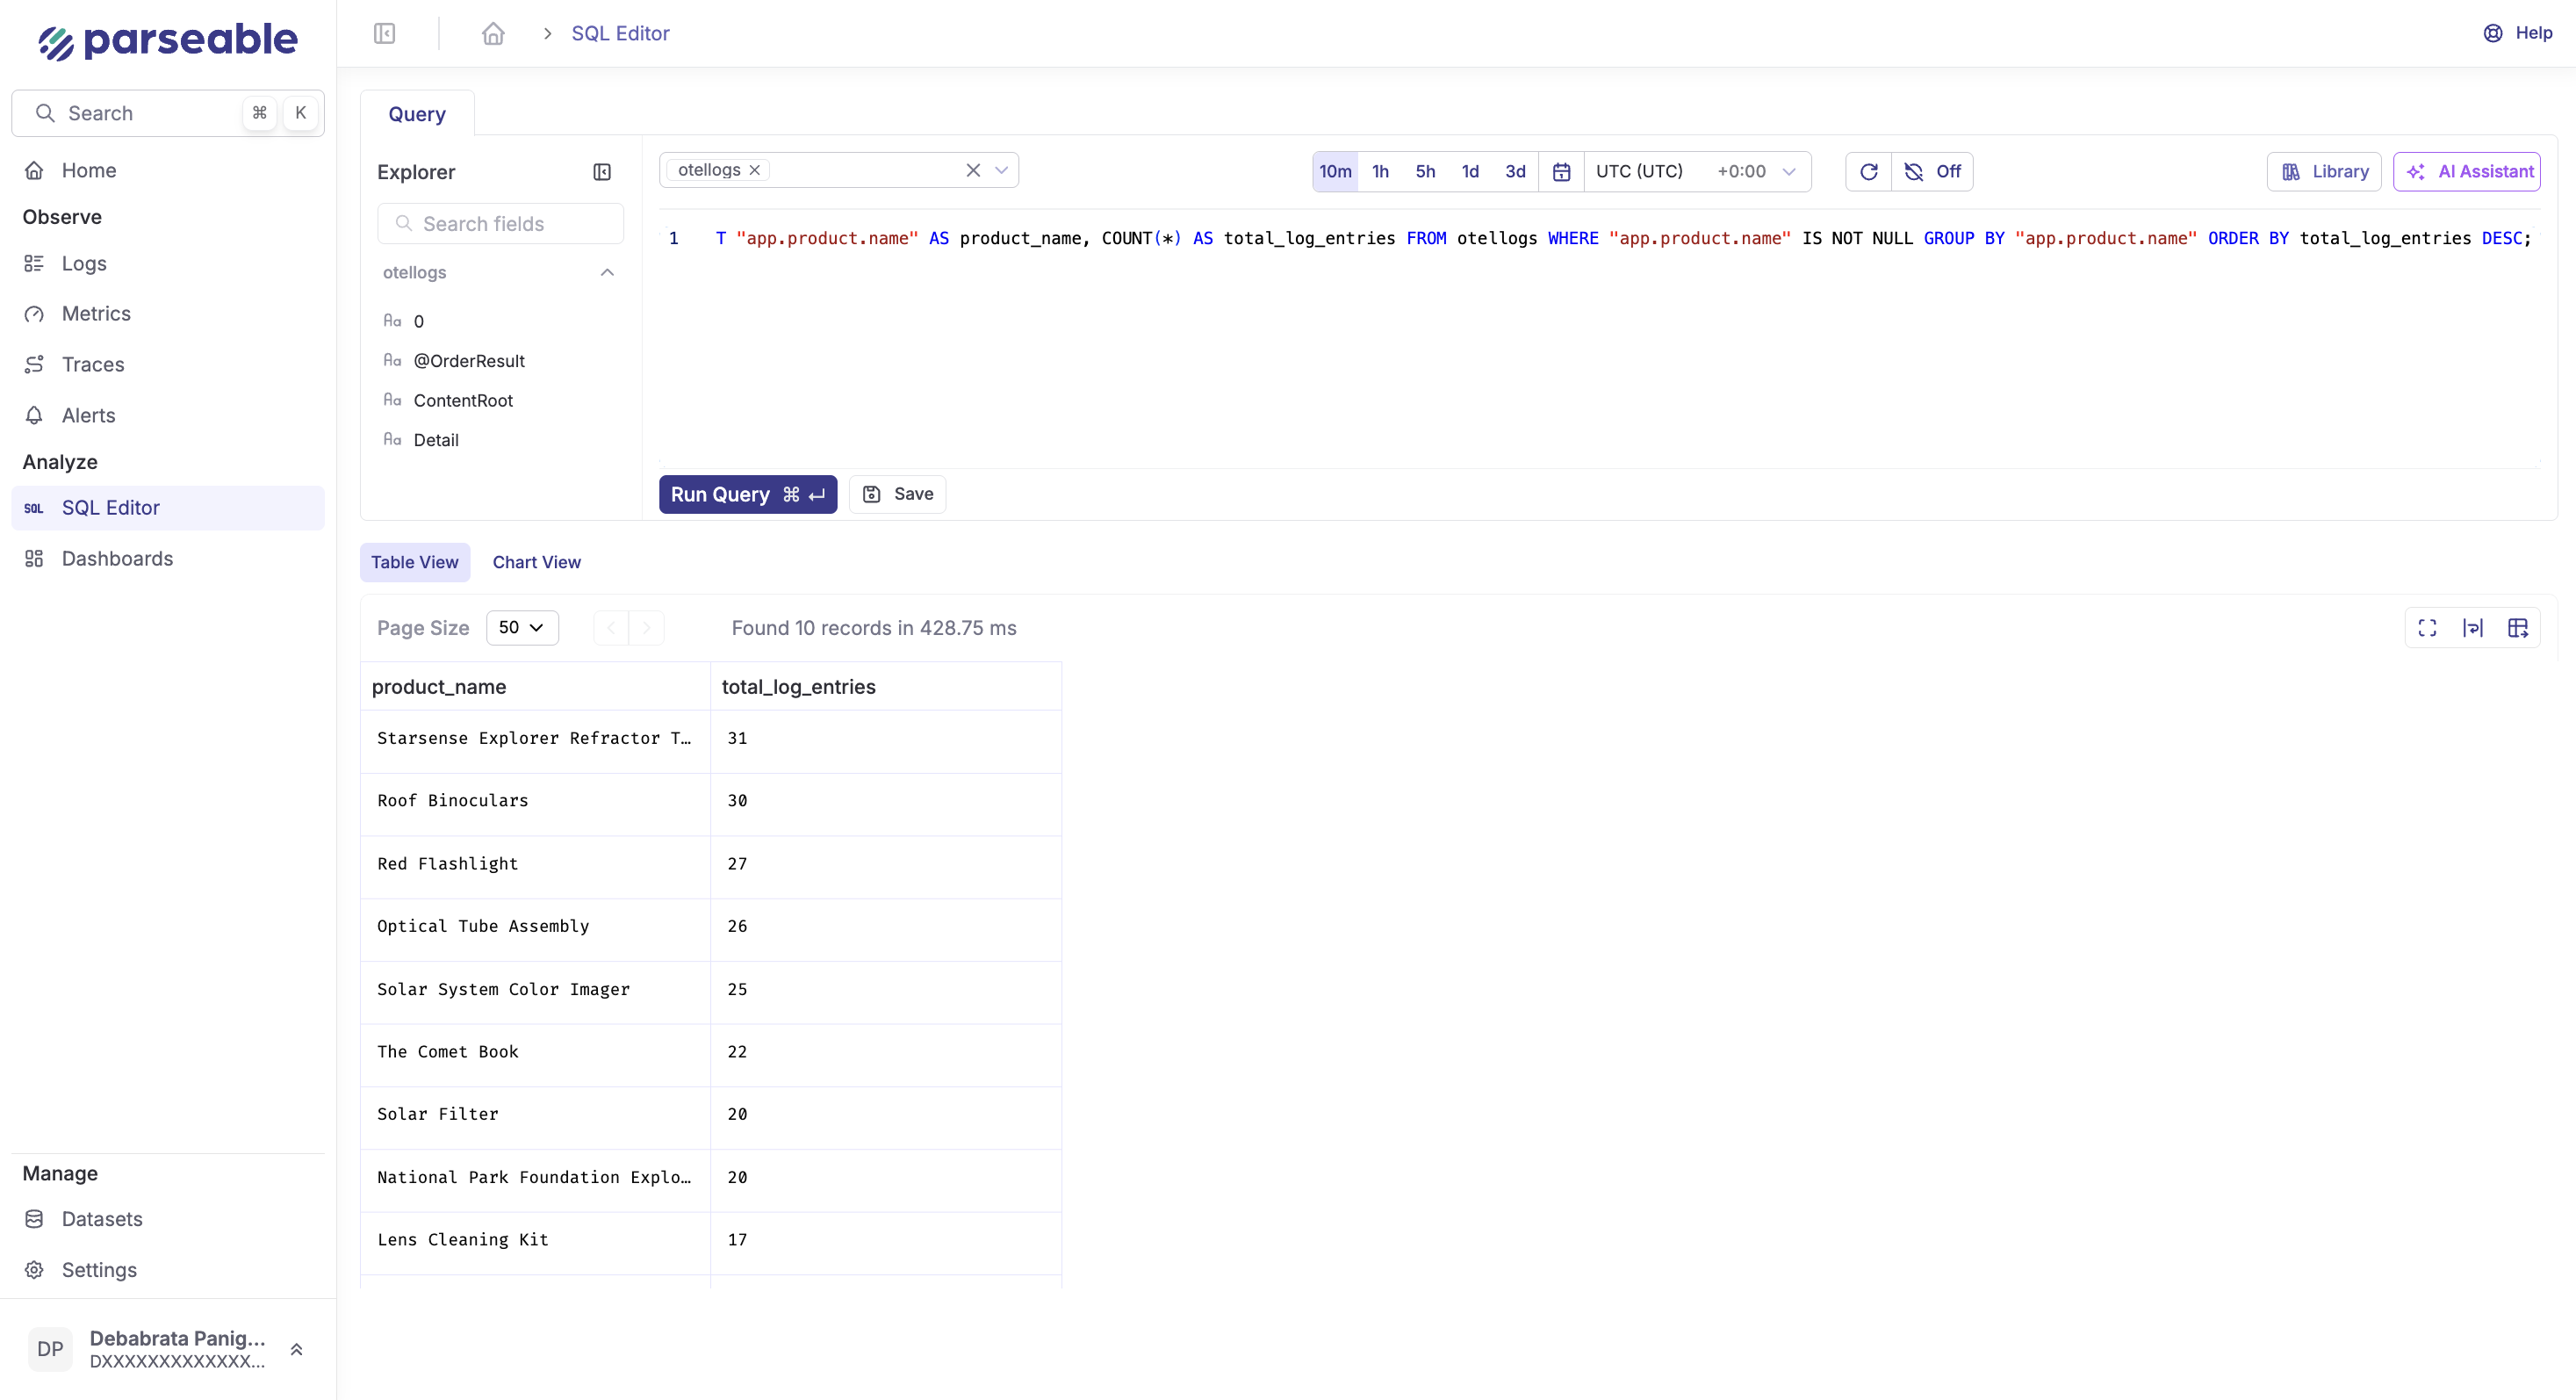Click the Roof Binoculars cell
The image size is (2576, 1400).
click(535, 802)
